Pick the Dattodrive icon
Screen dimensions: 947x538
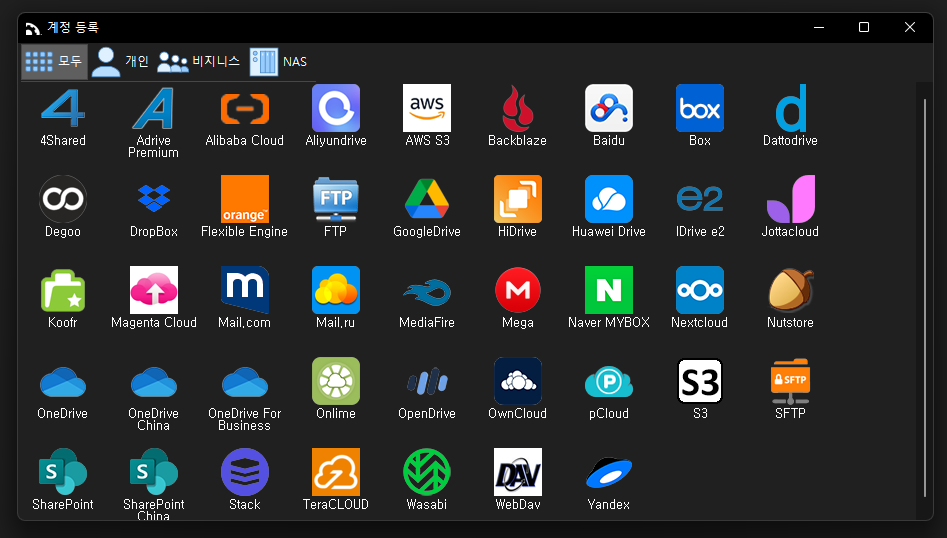(x=791, y=109)
